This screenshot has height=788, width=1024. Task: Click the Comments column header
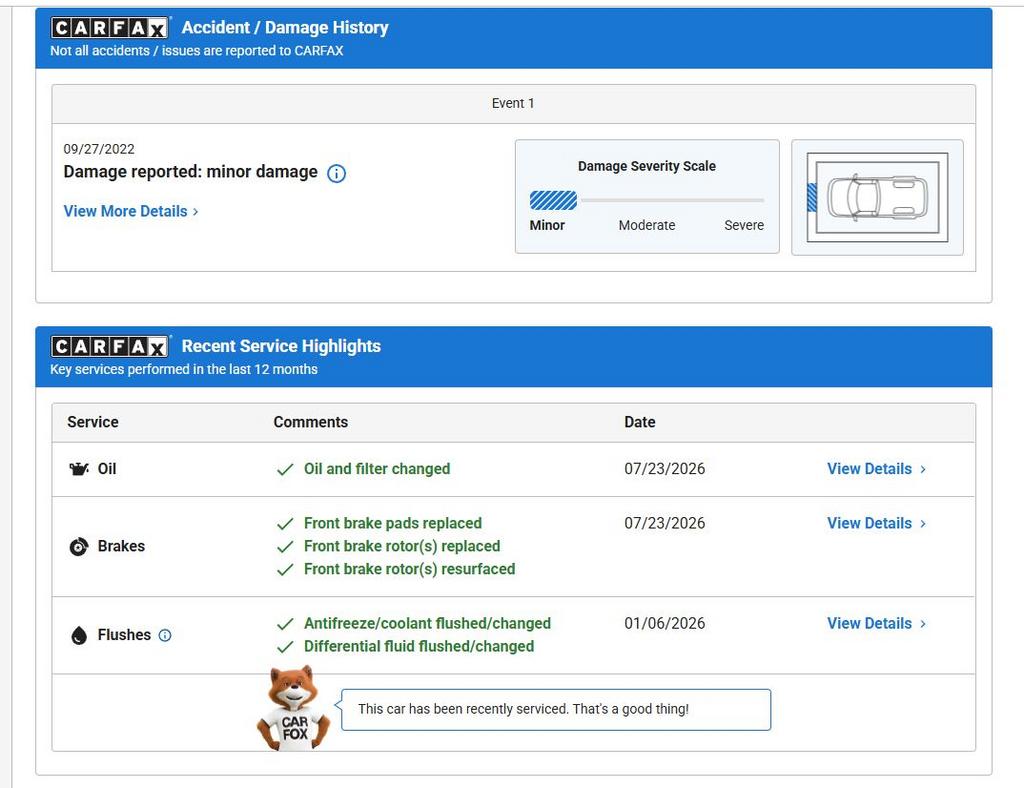[310, 422]
